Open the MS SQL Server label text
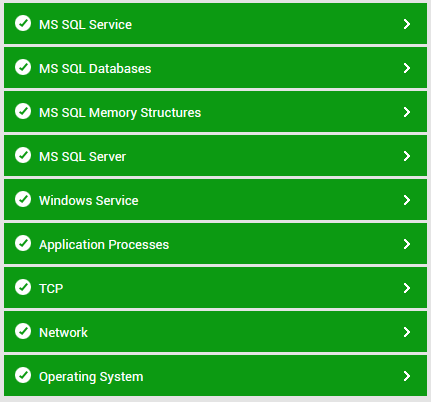Viewport: 431px width, 402px height. (82, 157)
